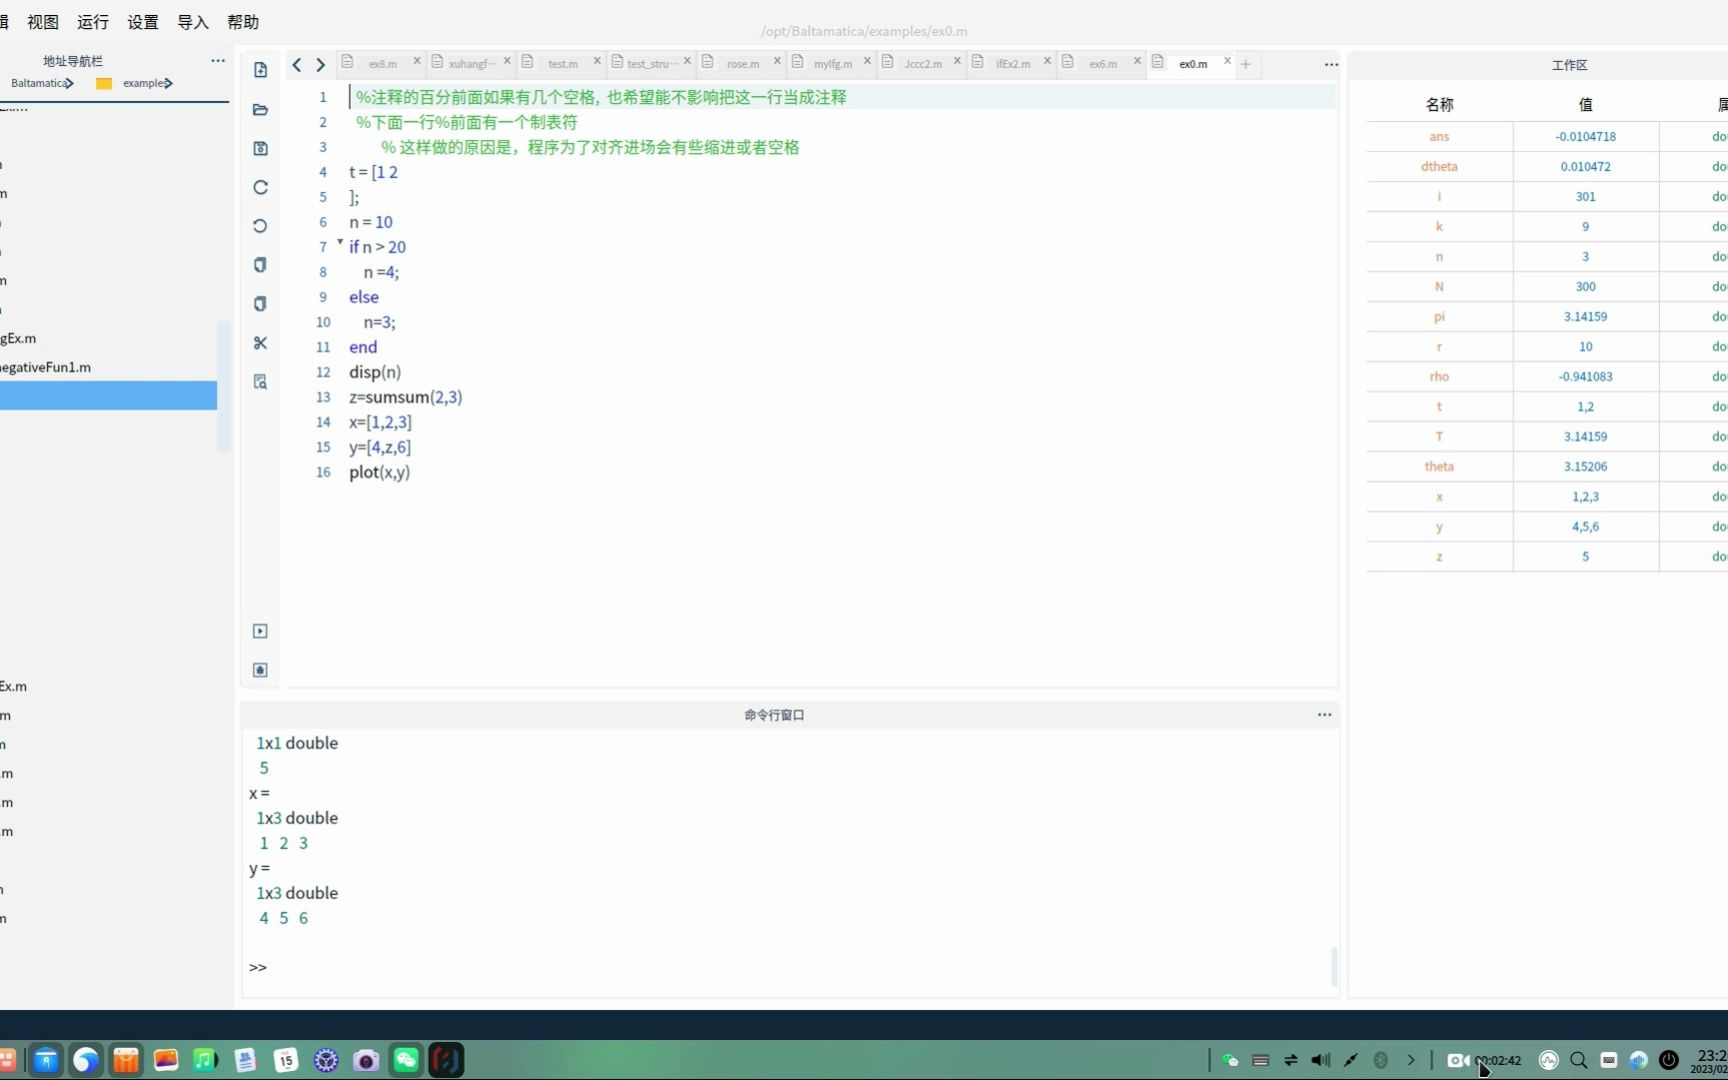Open the calendar app in dock
The width and height of the screenshot is (1728, 1080).
coord(286,1060)
